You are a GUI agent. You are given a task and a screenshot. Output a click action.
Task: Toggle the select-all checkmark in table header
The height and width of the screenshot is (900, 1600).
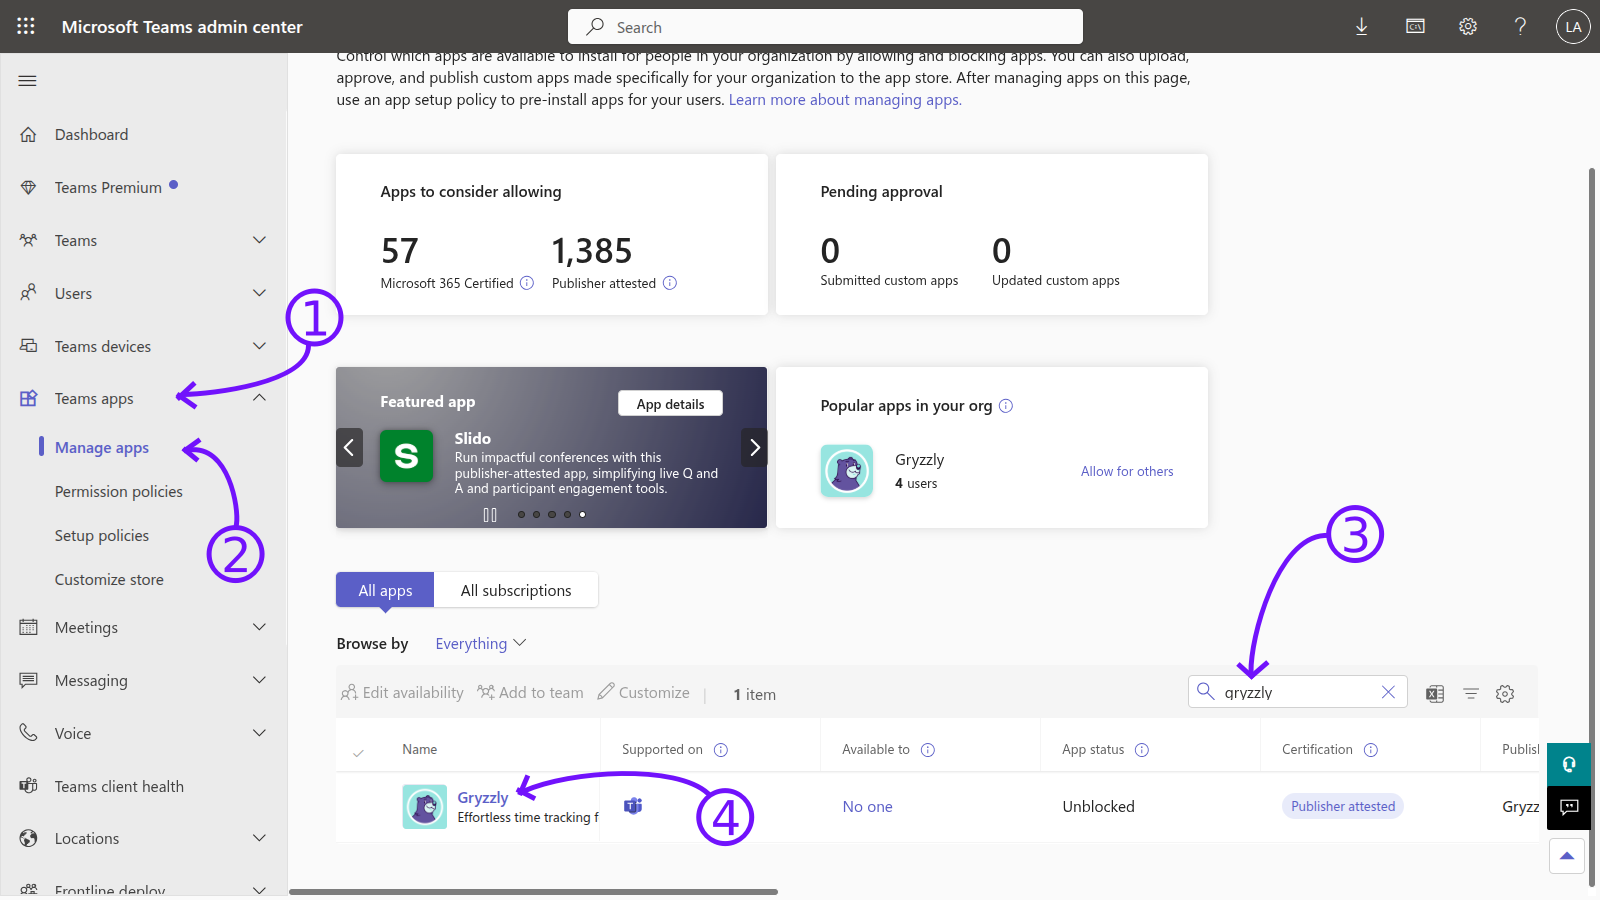click(x=359, y=752)
